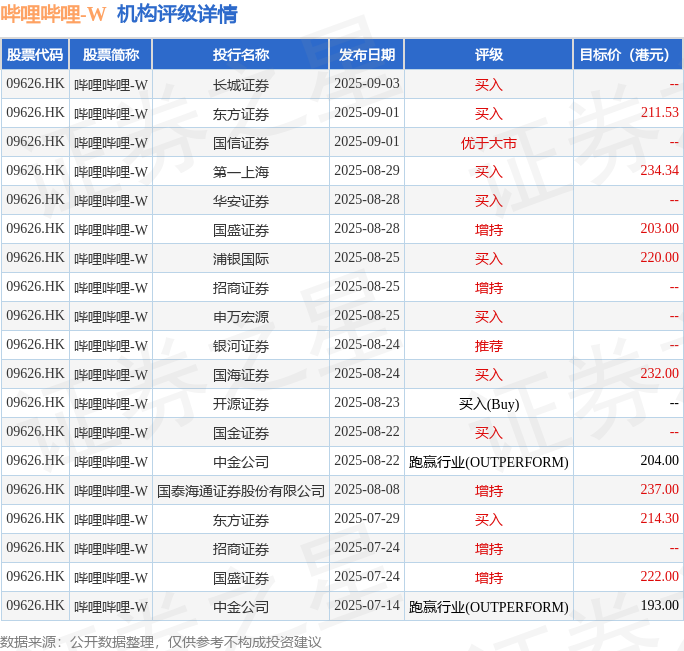Click the target price 193.00
The height and width of the screenshot is (651, 684).
[660, 605]
